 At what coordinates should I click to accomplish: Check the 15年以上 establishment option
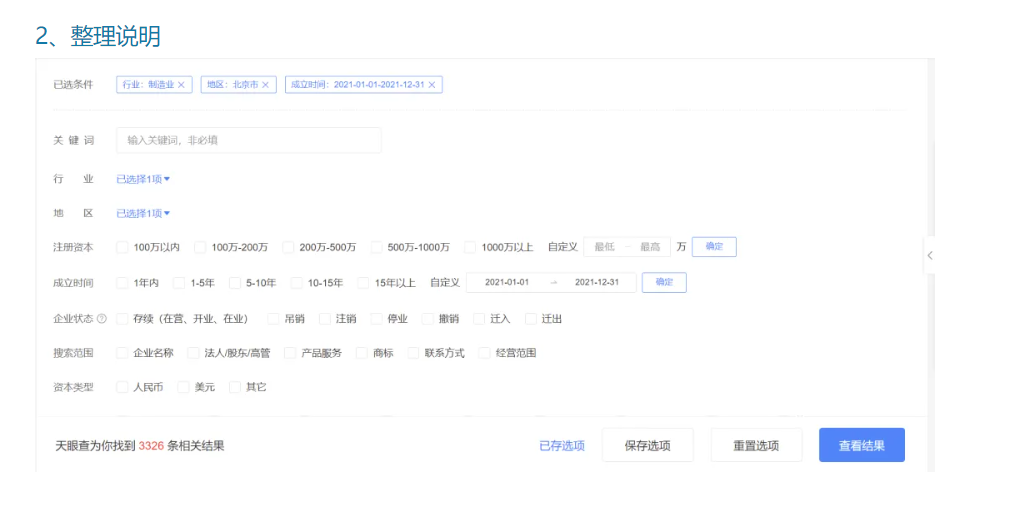364,283
